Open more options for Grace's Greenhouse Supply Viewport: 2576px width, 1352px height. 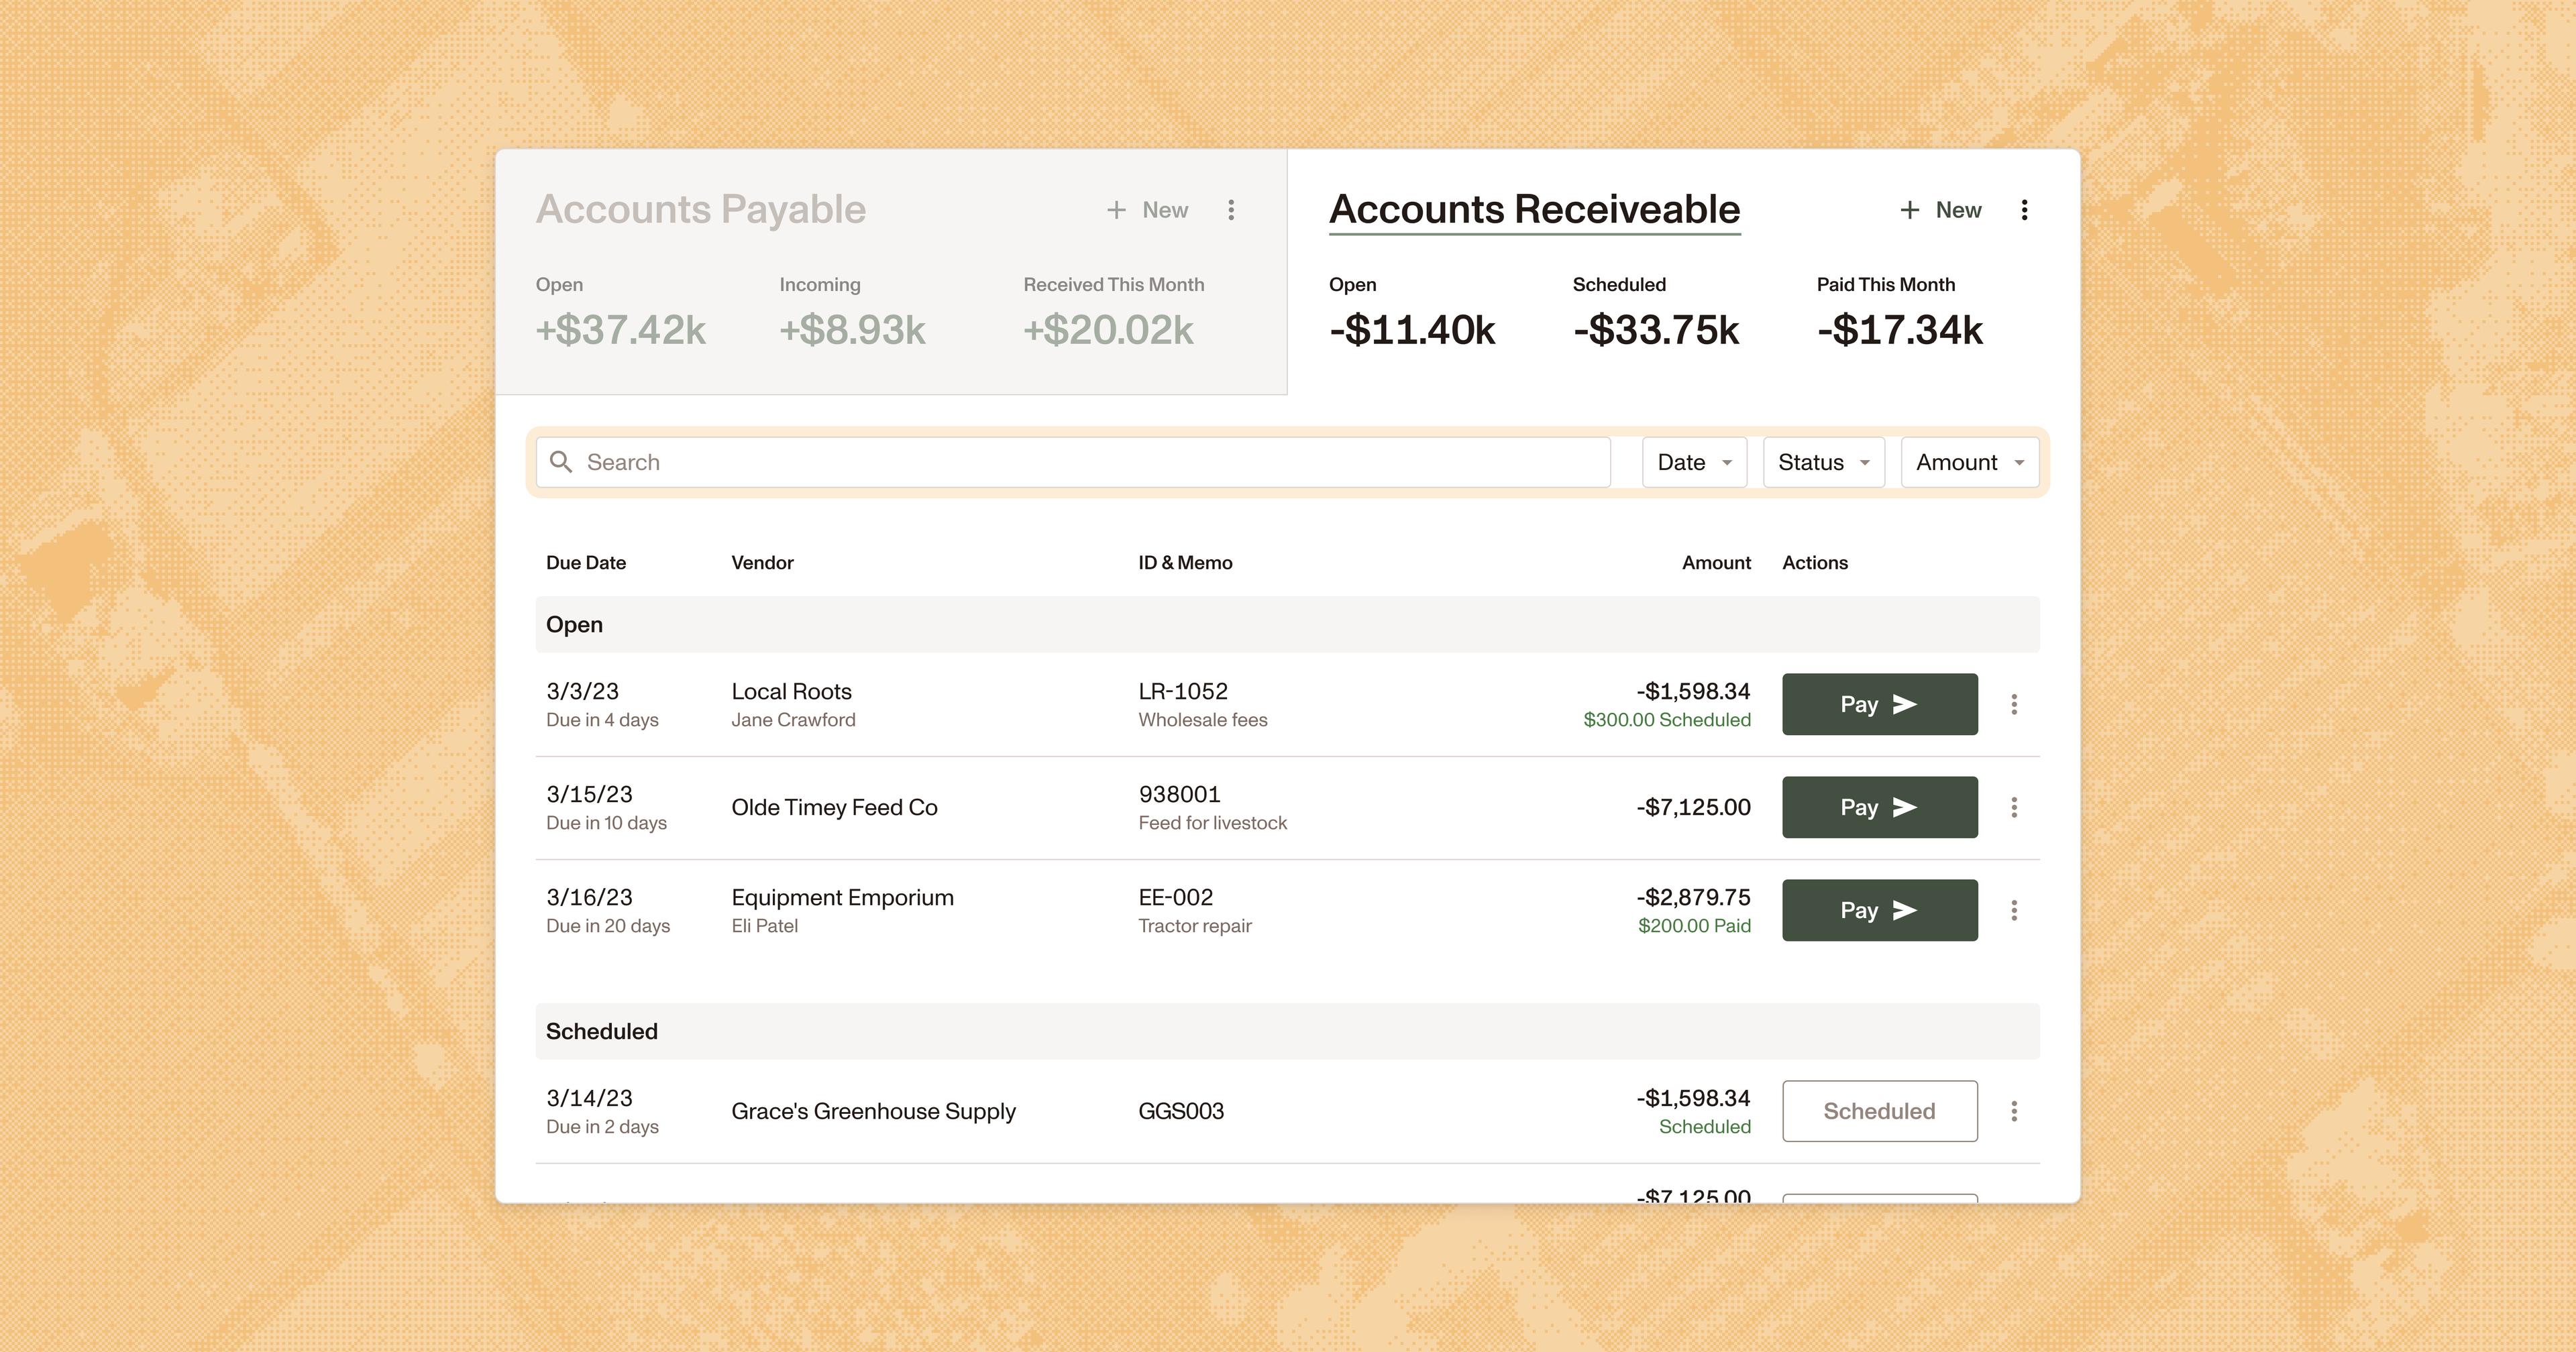point(2014,1111)
